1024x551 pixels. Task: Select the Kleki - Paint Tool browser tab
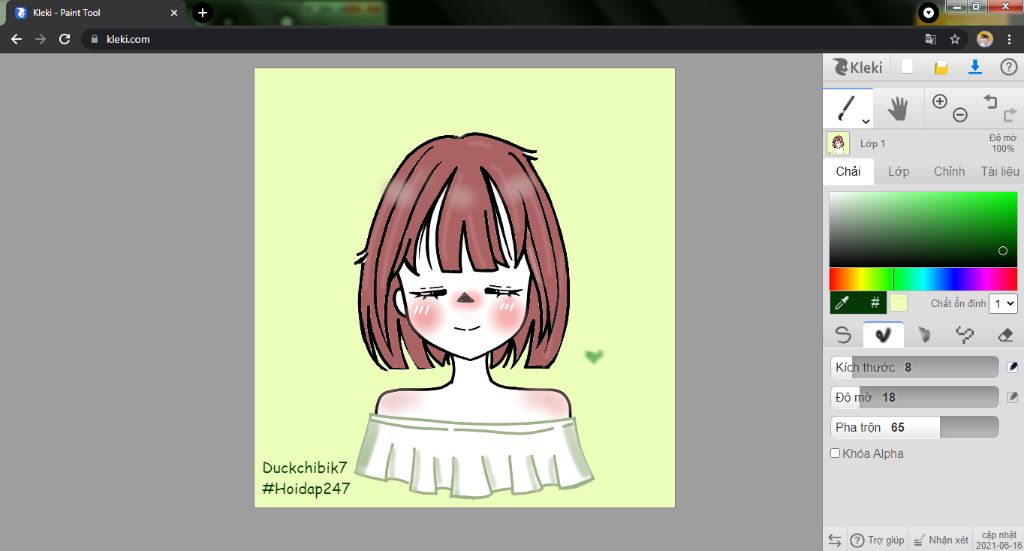pos(95,12)
